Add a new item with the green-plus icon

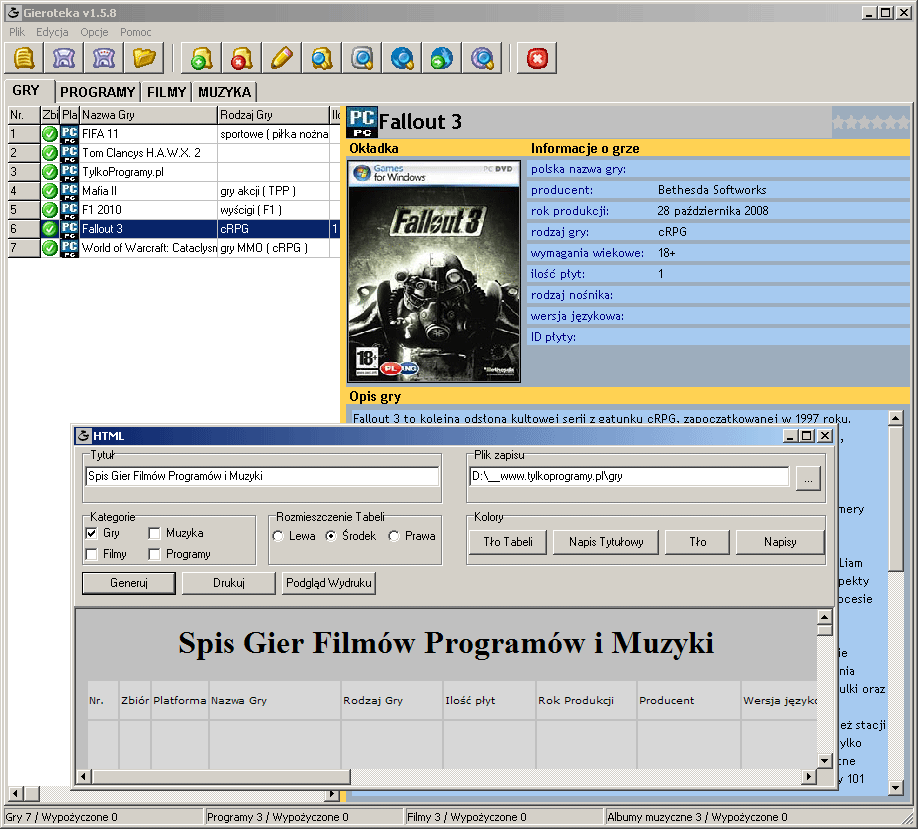(x=201, y=58)
